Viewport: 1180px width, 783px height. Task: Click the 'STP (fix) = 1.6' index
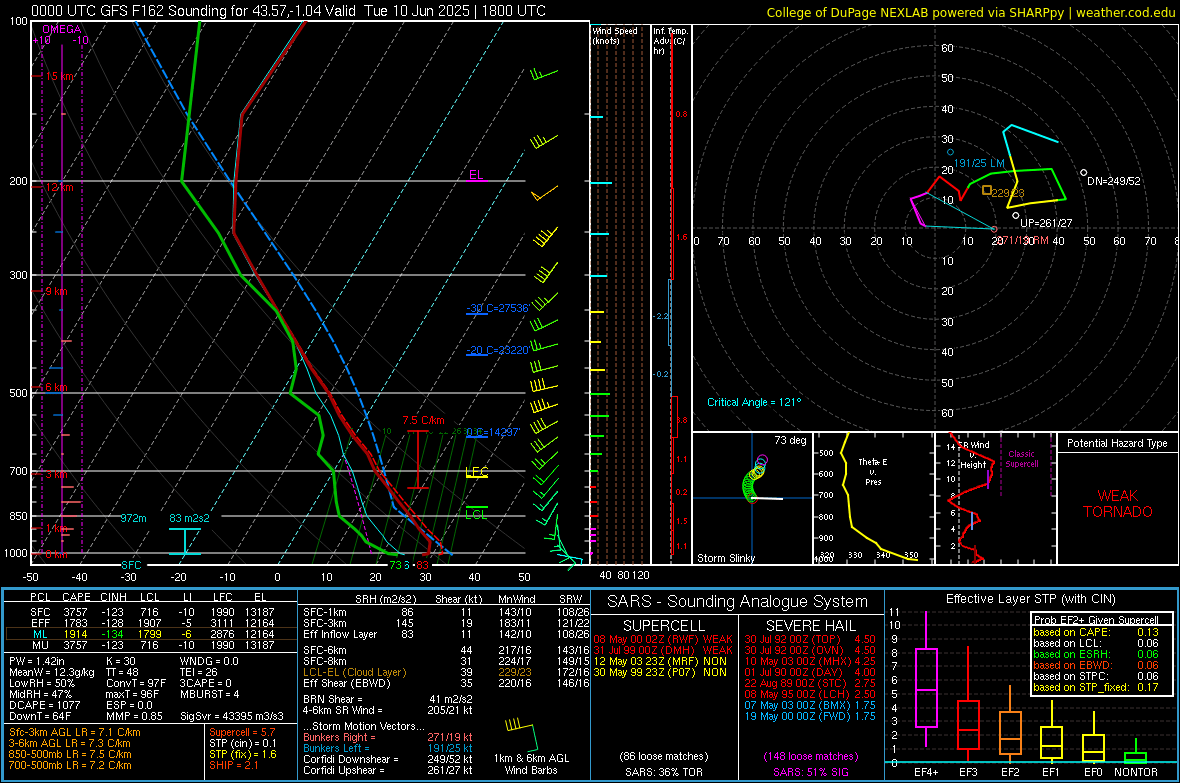[243, 754]
